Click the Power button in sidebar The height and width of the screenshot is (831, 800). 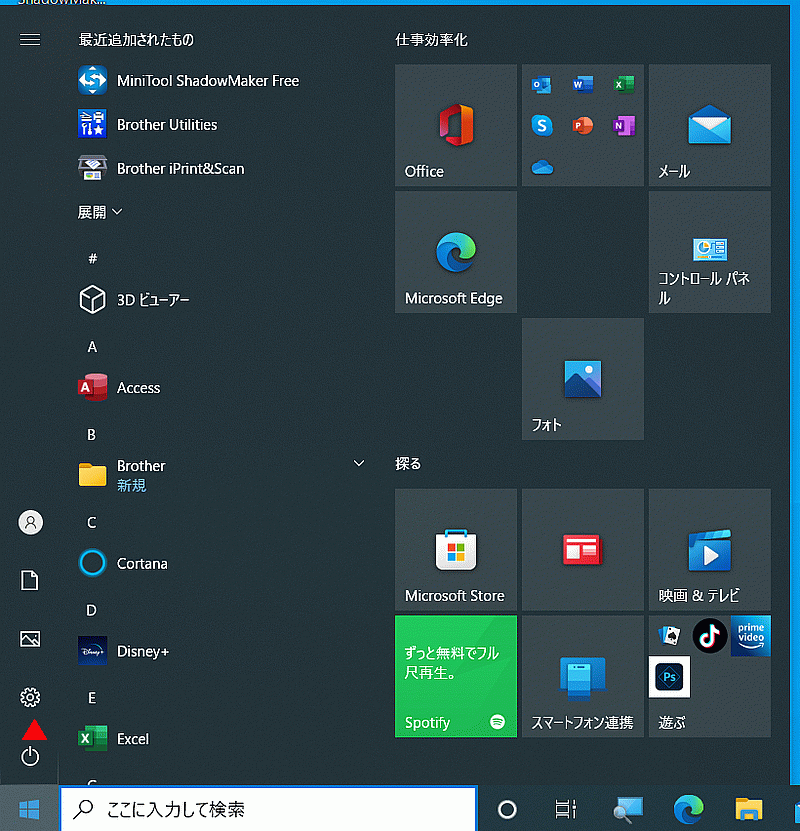coord(30,756)
